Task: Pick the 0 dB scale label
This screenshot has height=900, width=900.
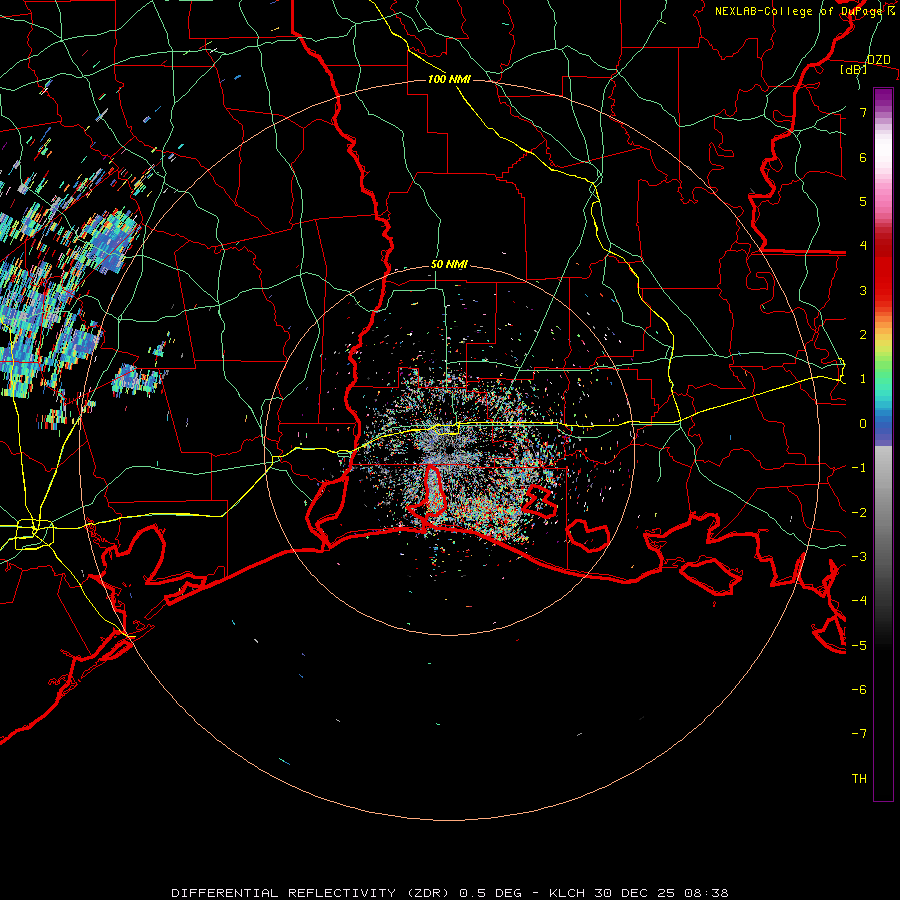Action: click(863, 424)
